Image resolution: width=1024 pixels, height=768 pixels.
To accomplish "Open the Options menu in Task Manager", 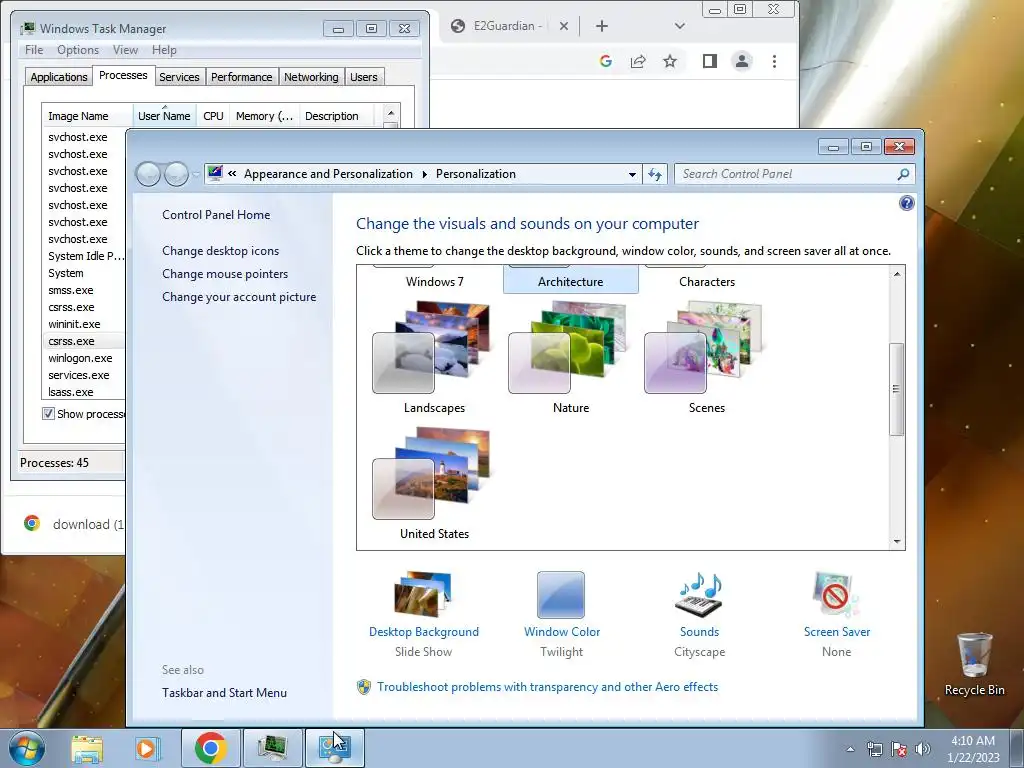I will pyautogui.click(x=78, y=50).
